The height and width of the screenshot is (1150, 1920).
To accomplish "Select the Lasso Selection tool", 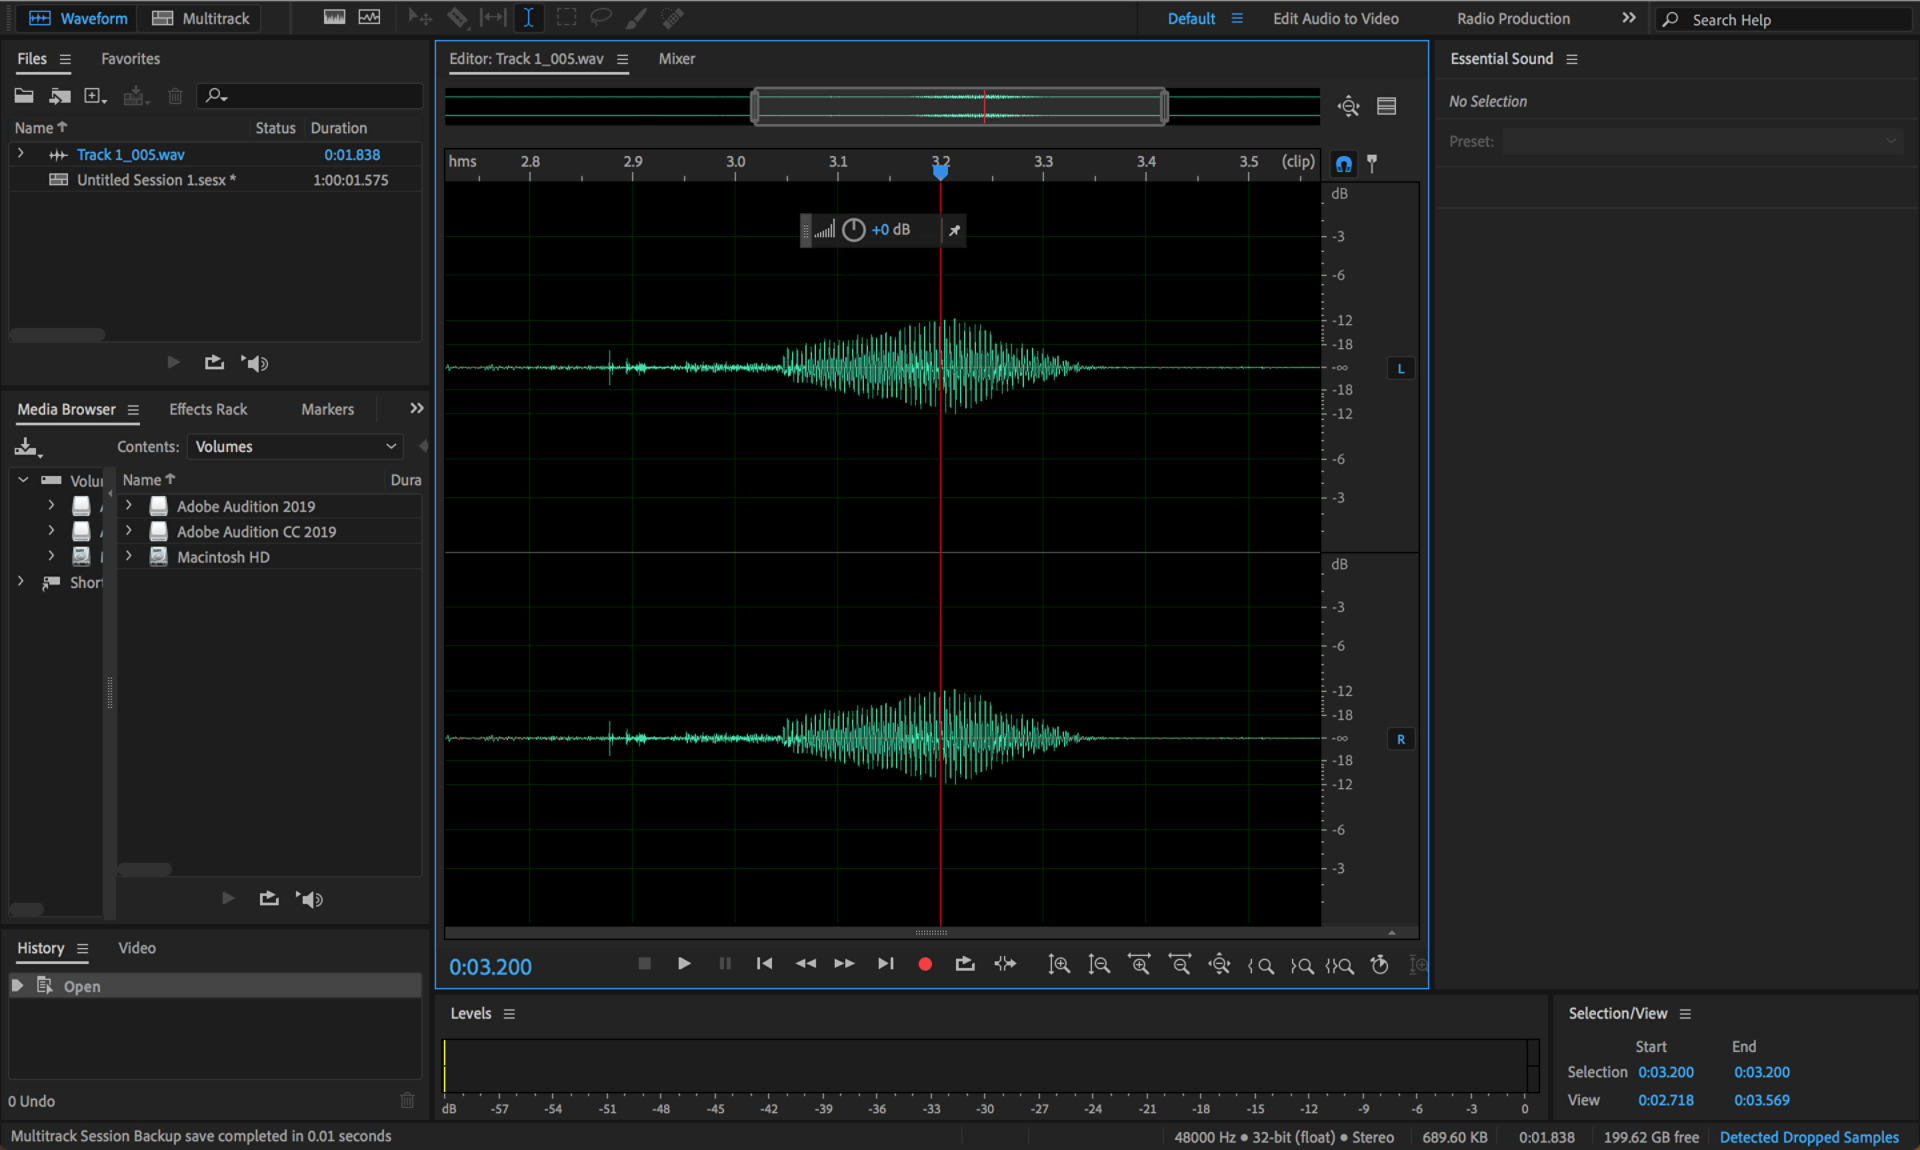I will 601,18.
